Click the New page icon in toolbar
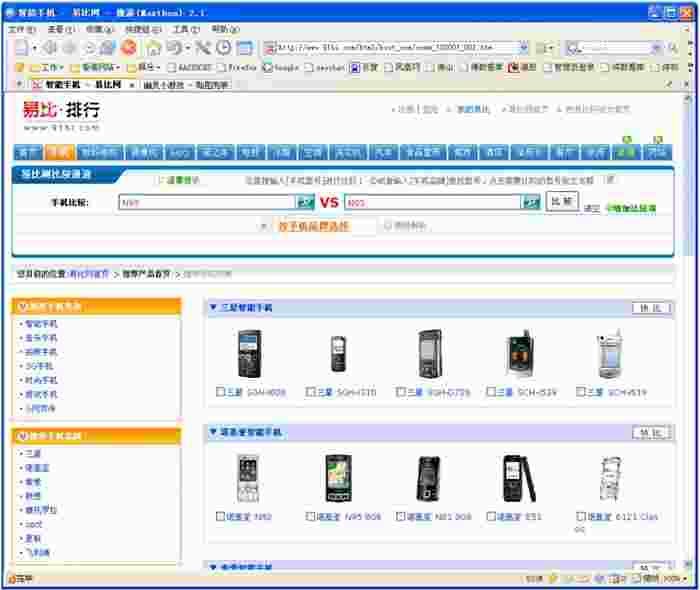This screenshot has width=700, height=590. click(x=21, y=47)
